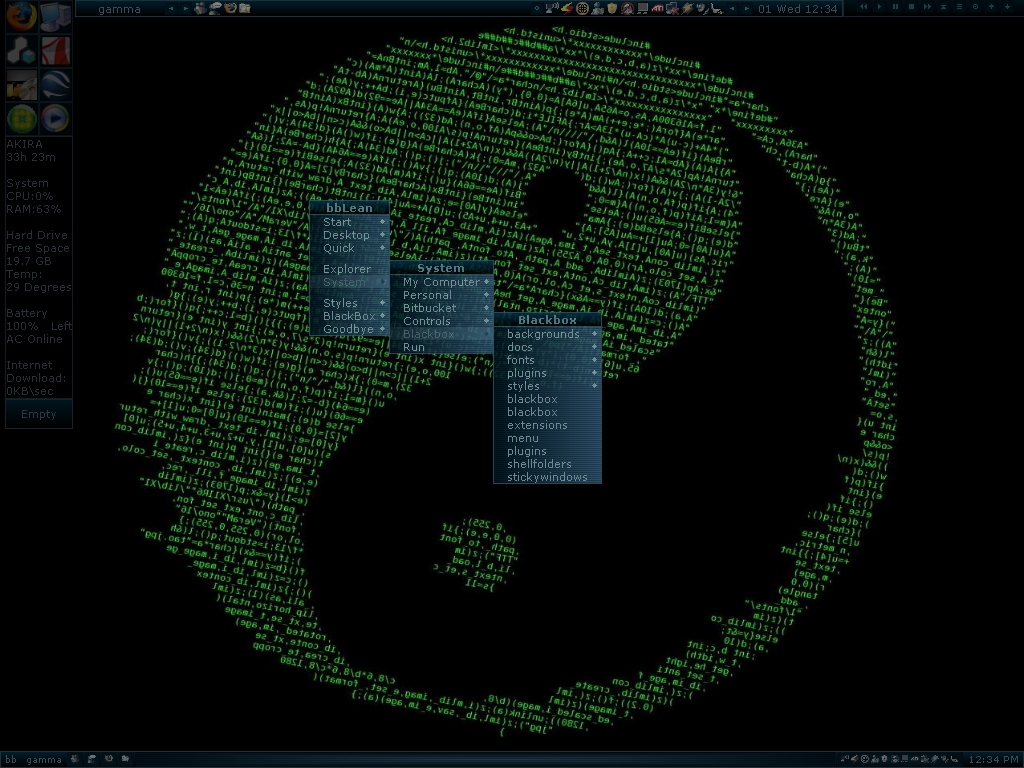1024x768 pixels.
Task: Open extensions in Blackbox menu
Action: 547,425
